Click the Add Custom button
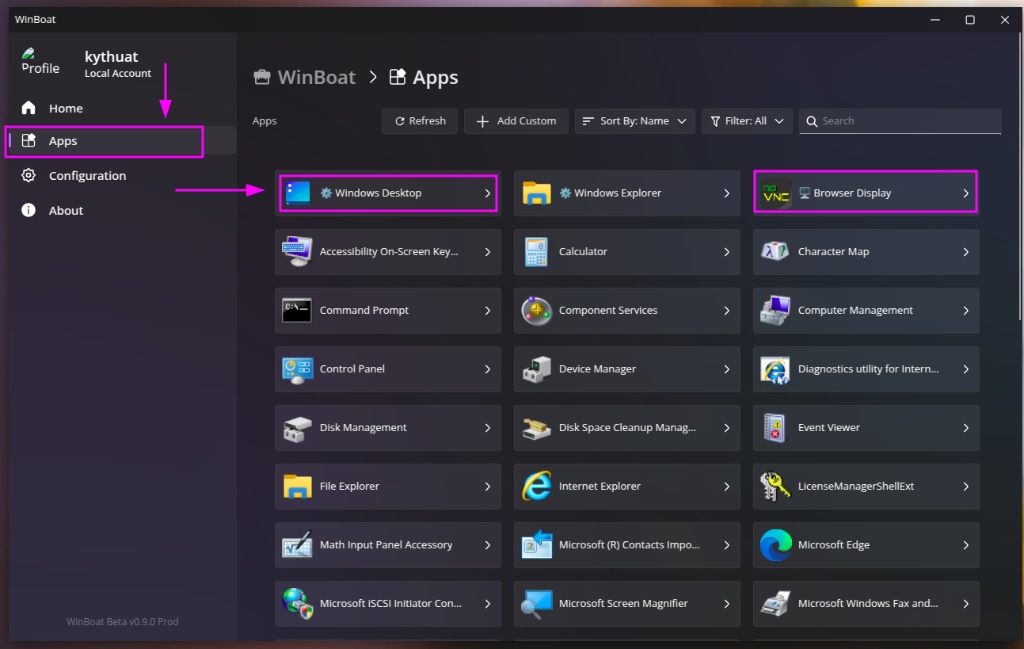1024x649 pixels. point(516,121)
